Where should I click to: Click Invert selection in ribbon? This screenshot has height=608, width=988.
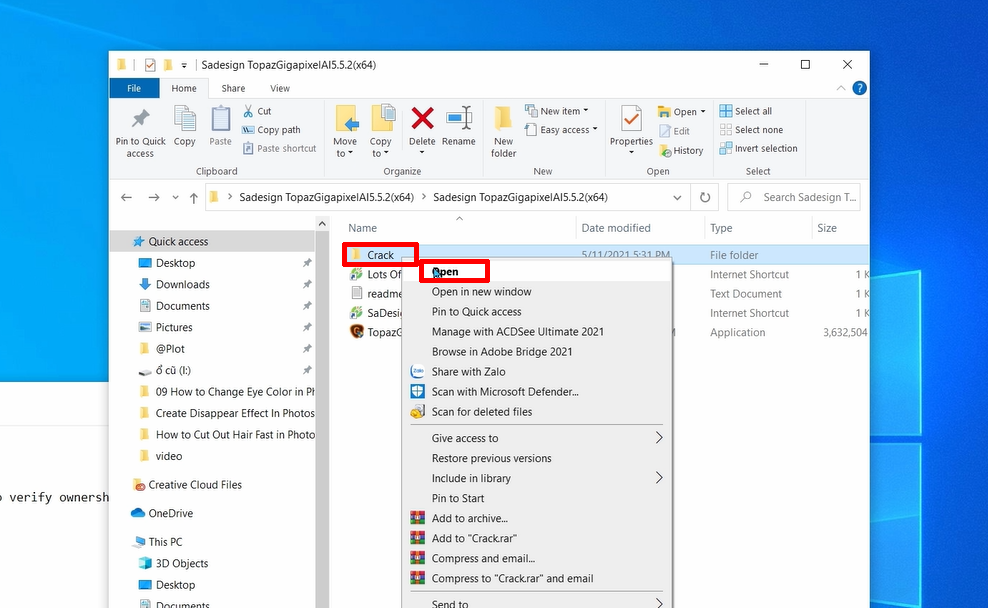759,149
